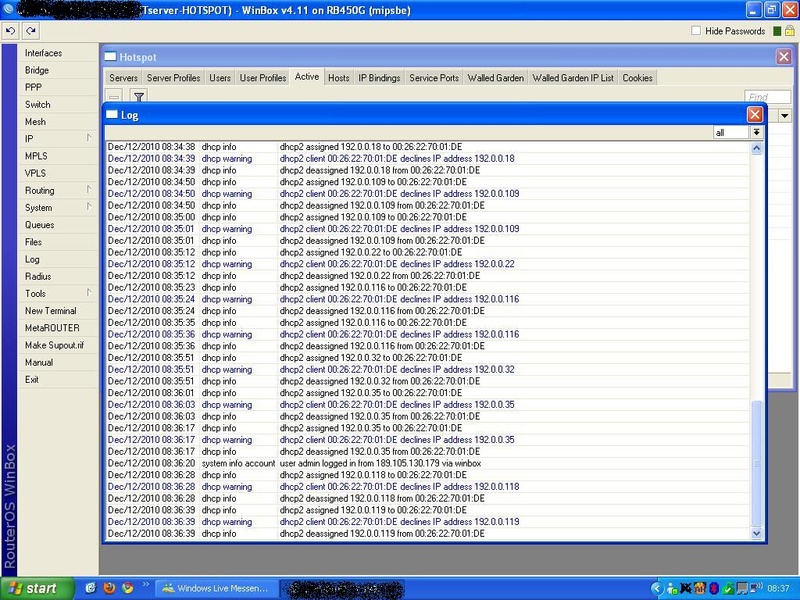Open the Manual menu item
Screen dimensions: 800x600
39,362
